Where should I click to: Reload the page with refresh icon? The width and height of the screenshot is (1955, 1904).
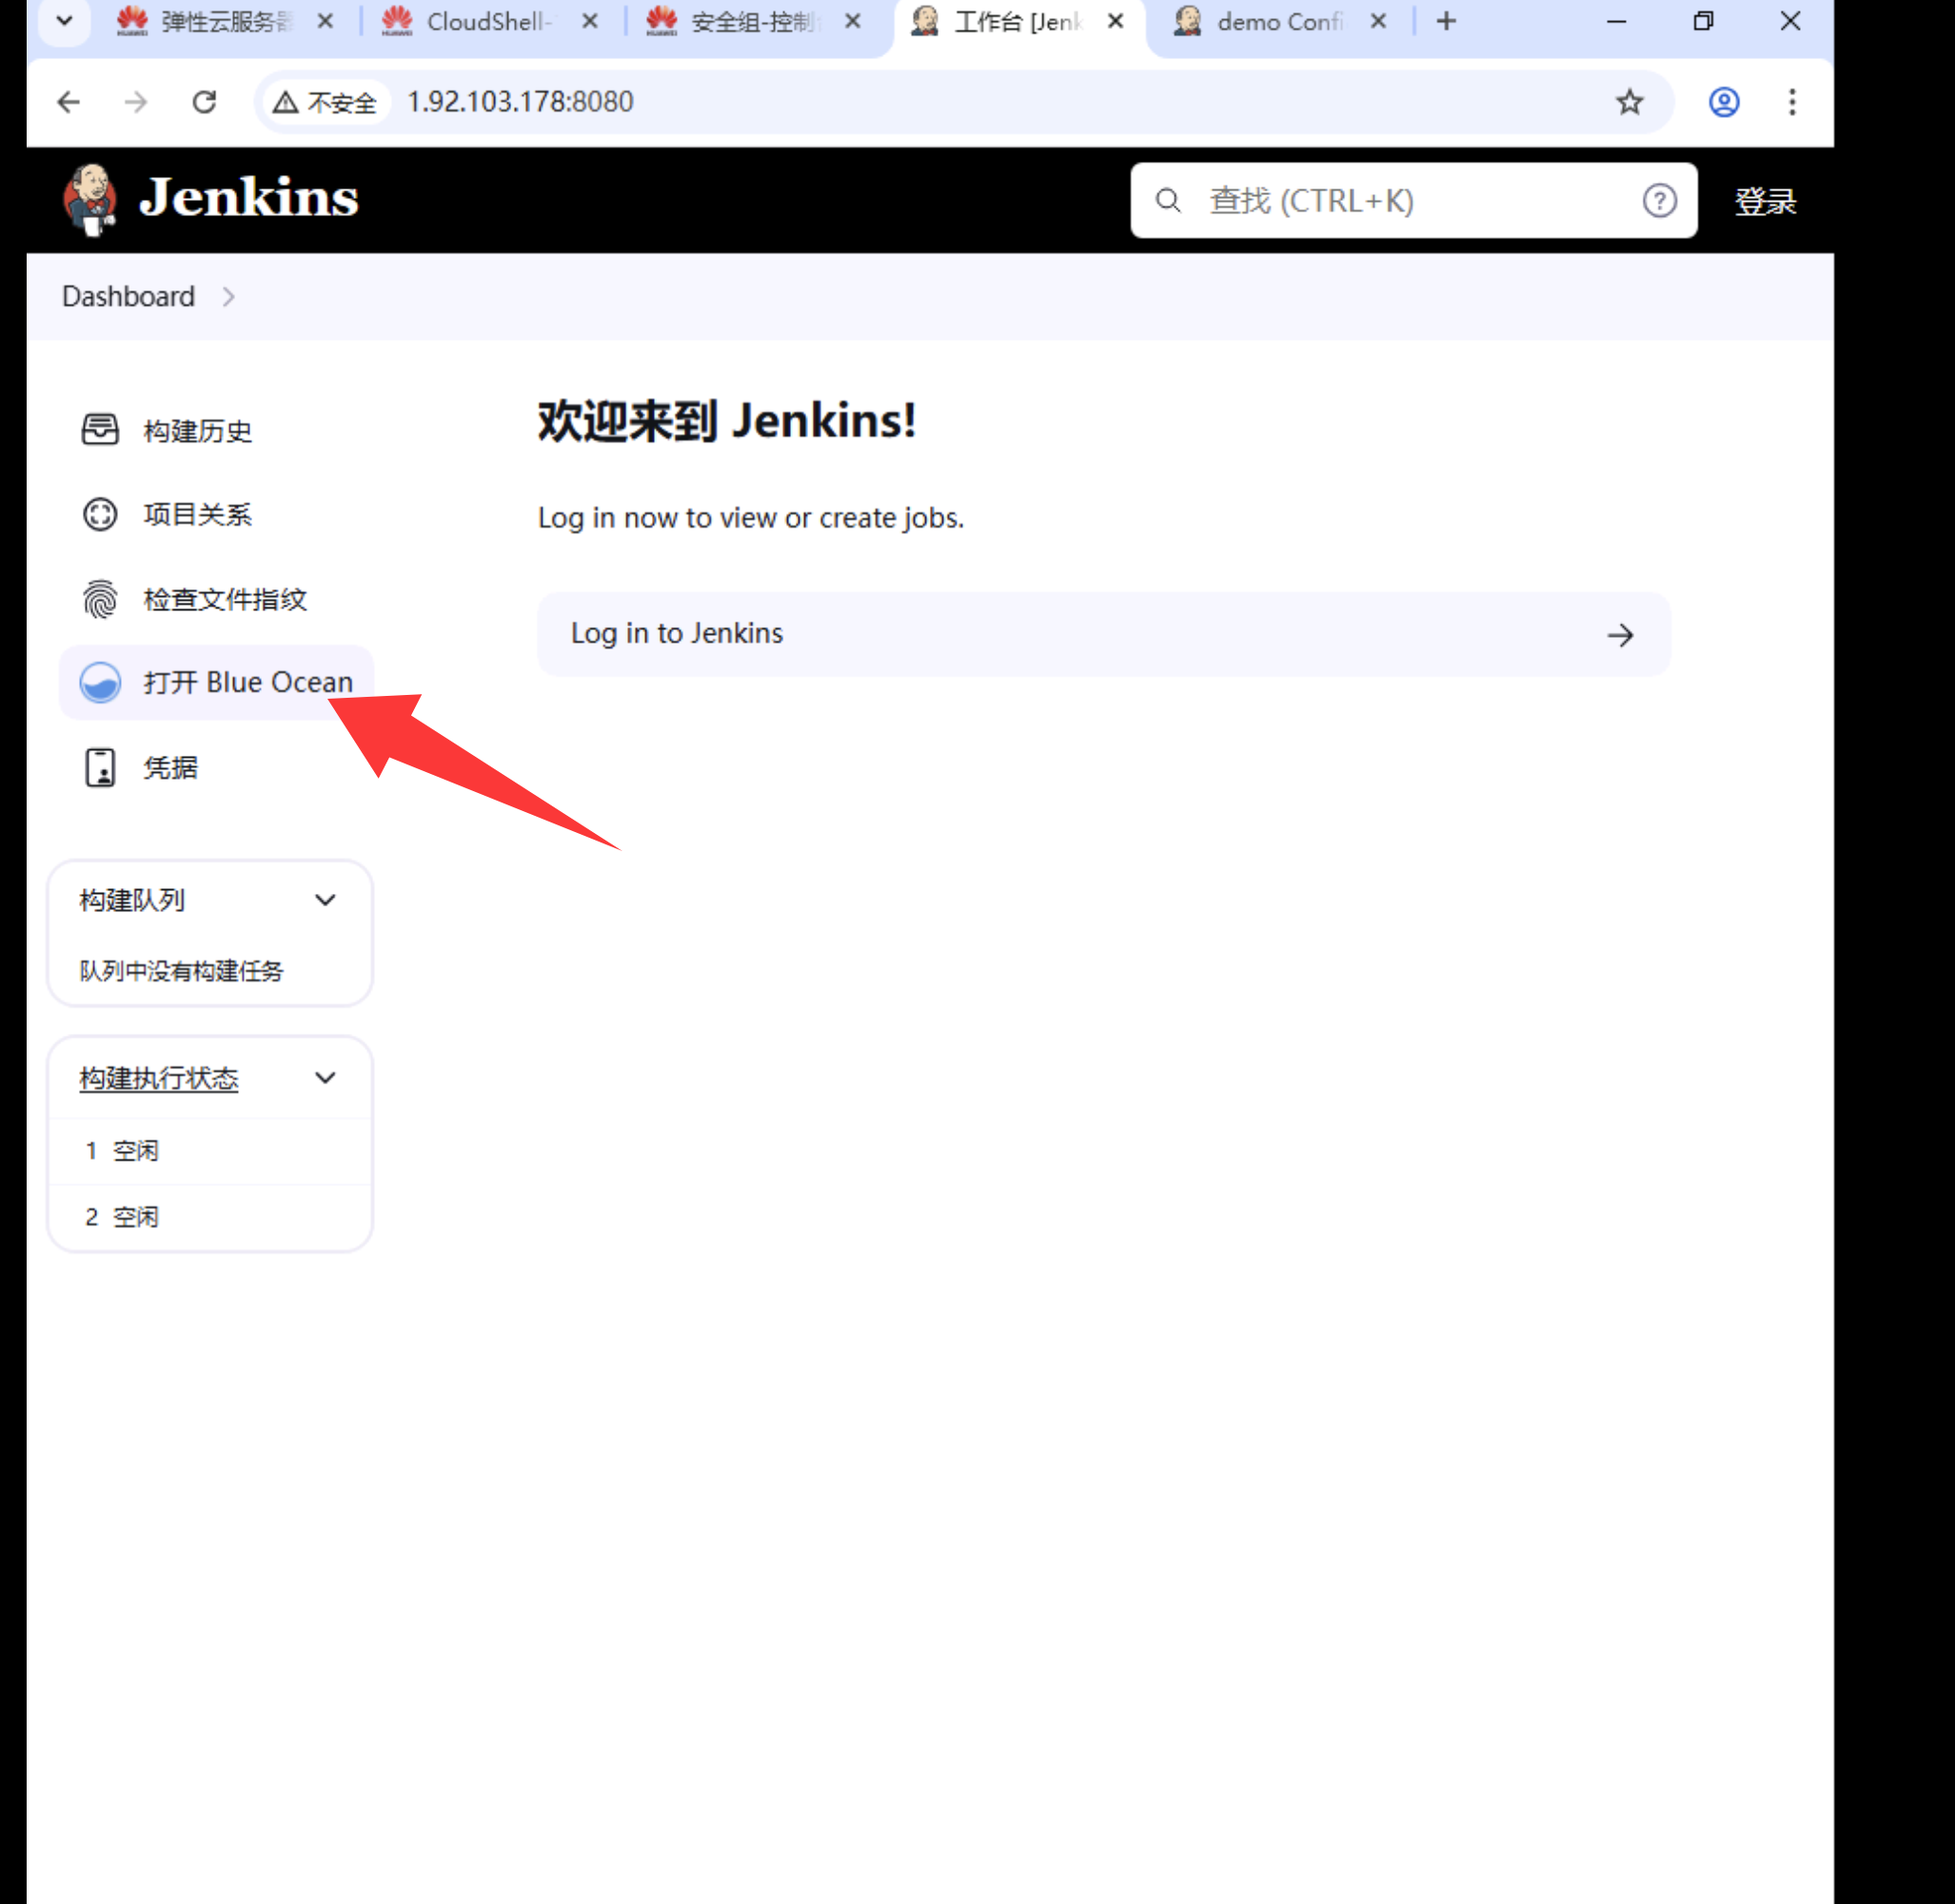(x=204, y=102)
